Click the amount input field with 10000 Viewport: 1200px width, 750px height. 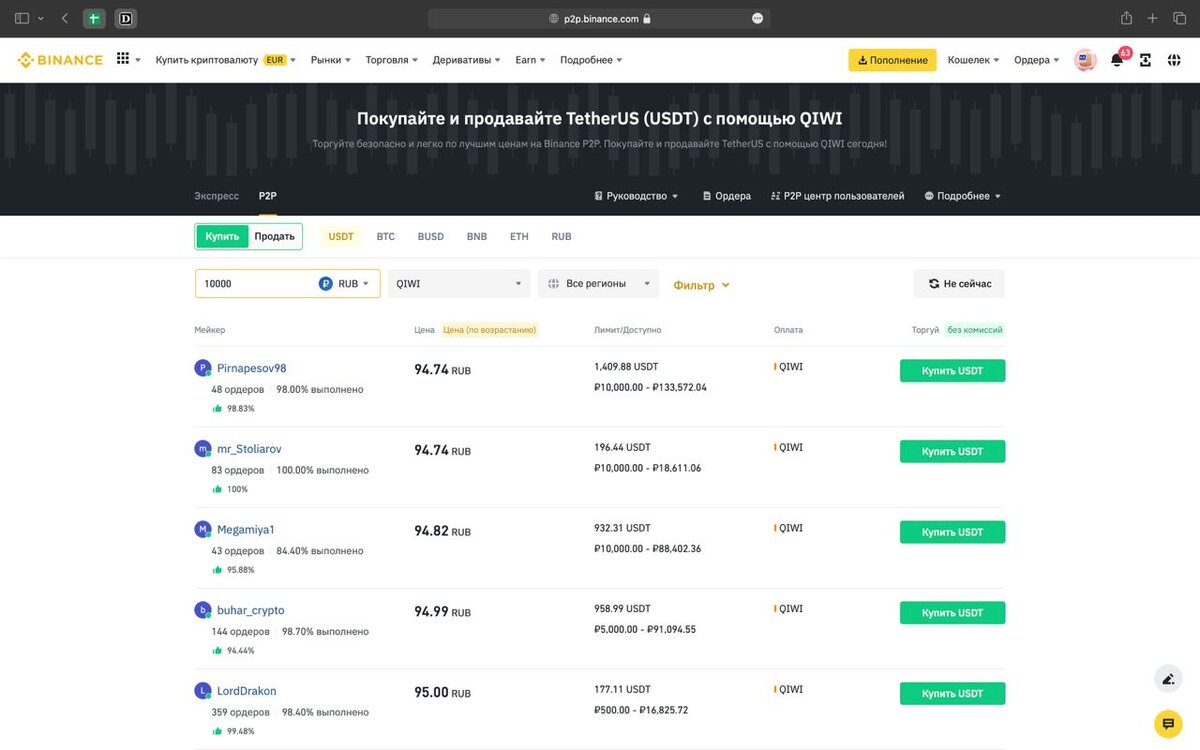[255, 284]
